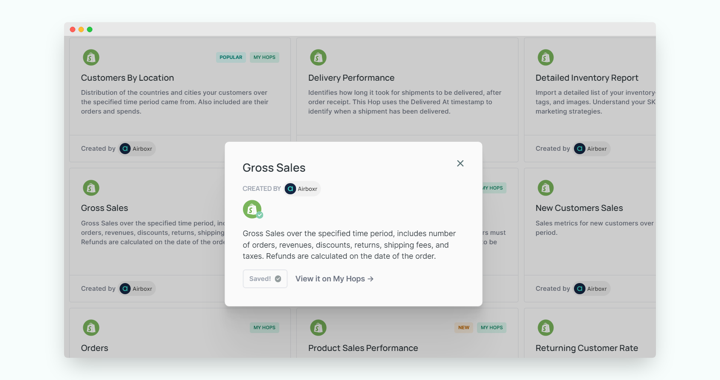Click Shopify icon on Delivery Performance card
The image size is (720, 380).
coord(318,57)
